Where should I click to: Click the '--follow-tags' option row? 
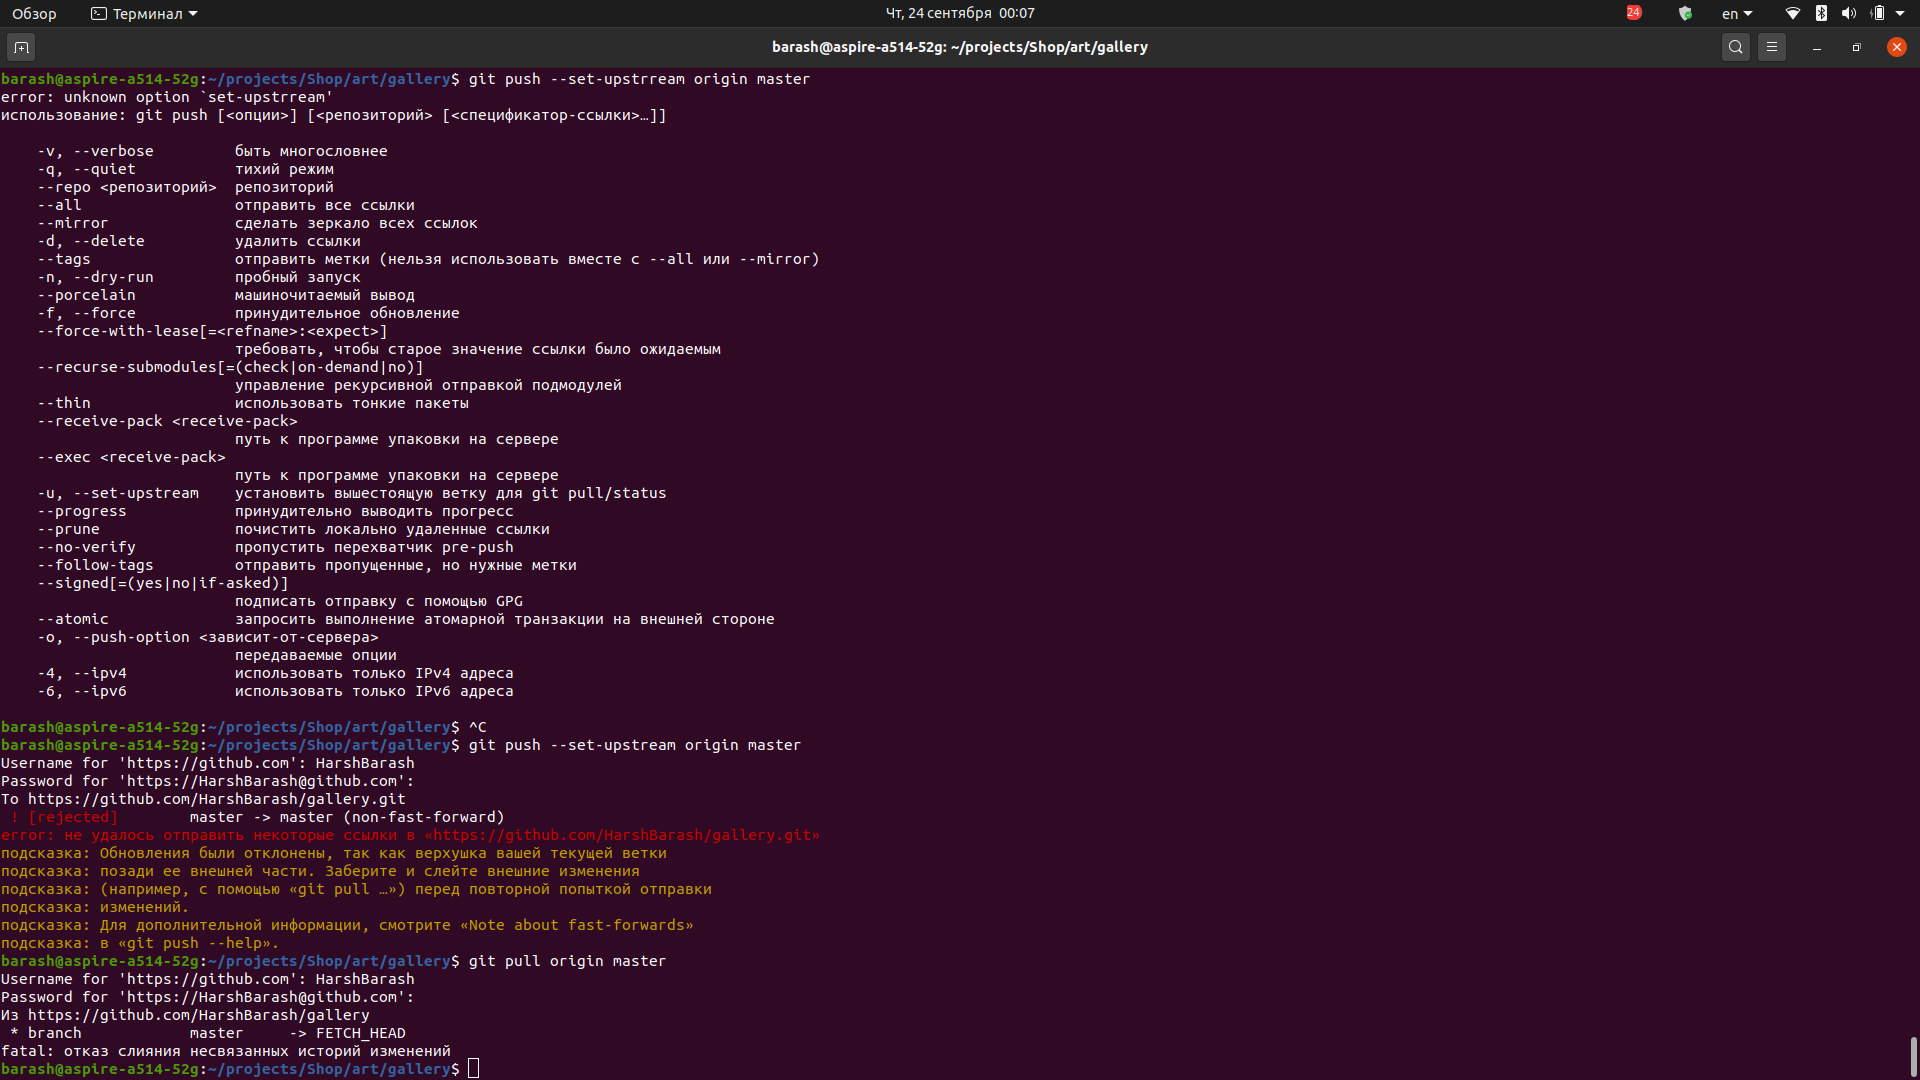coord(307,565)
